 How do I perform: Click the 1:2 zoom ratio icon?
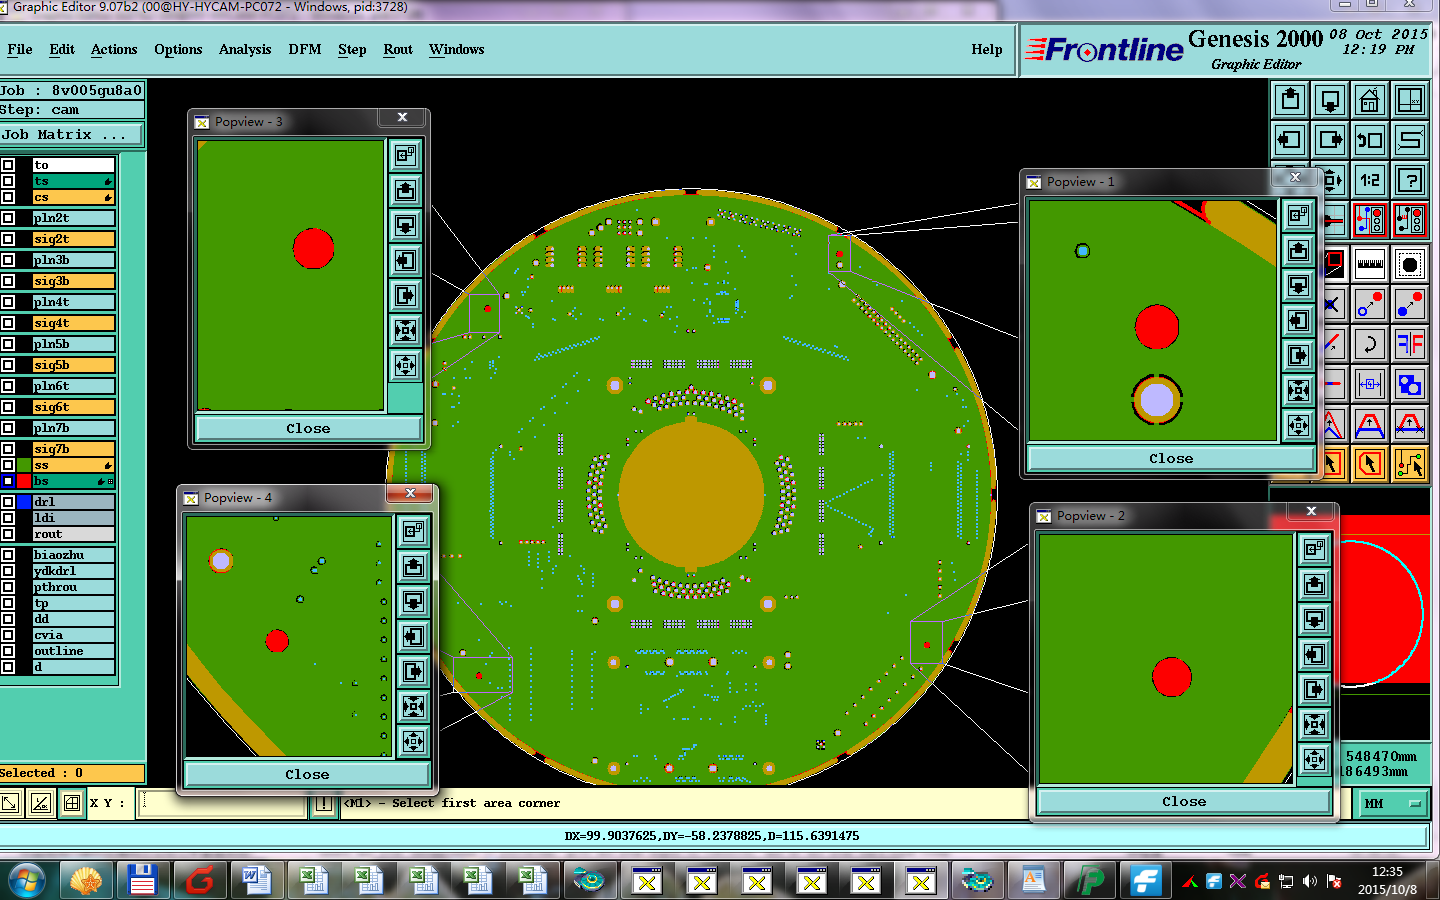pos(1370,180)
